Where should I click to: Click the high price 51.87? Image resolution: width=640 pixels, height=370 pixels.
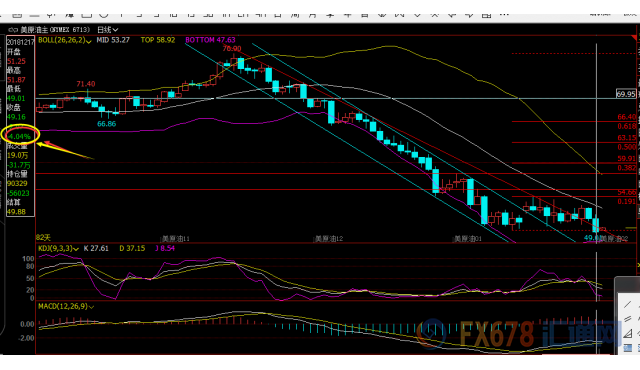(16, 80)
